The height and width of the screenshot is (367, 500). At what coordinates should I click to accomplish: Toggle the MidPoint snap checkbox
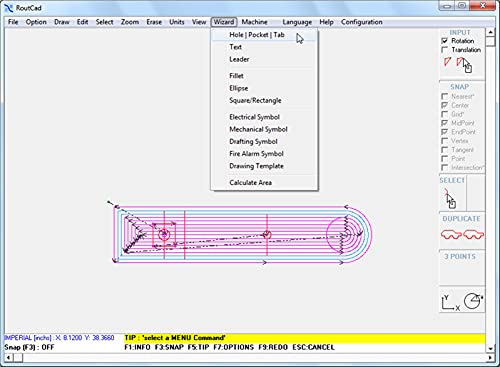[x=444, y=123]
